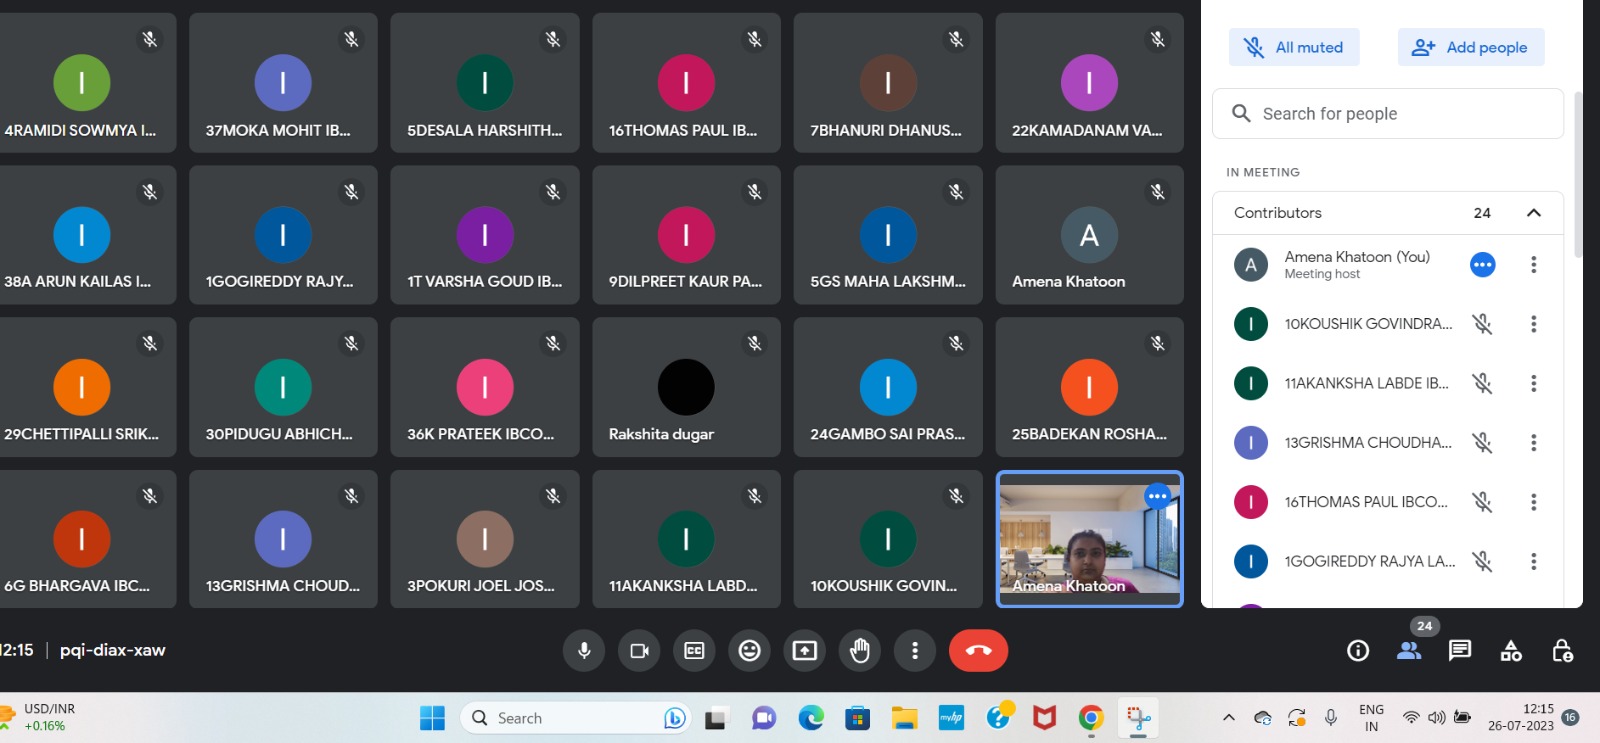Toggle the People panel tab
Viewport: 1600px width, 743px height.
click(x=1409, y=651)
